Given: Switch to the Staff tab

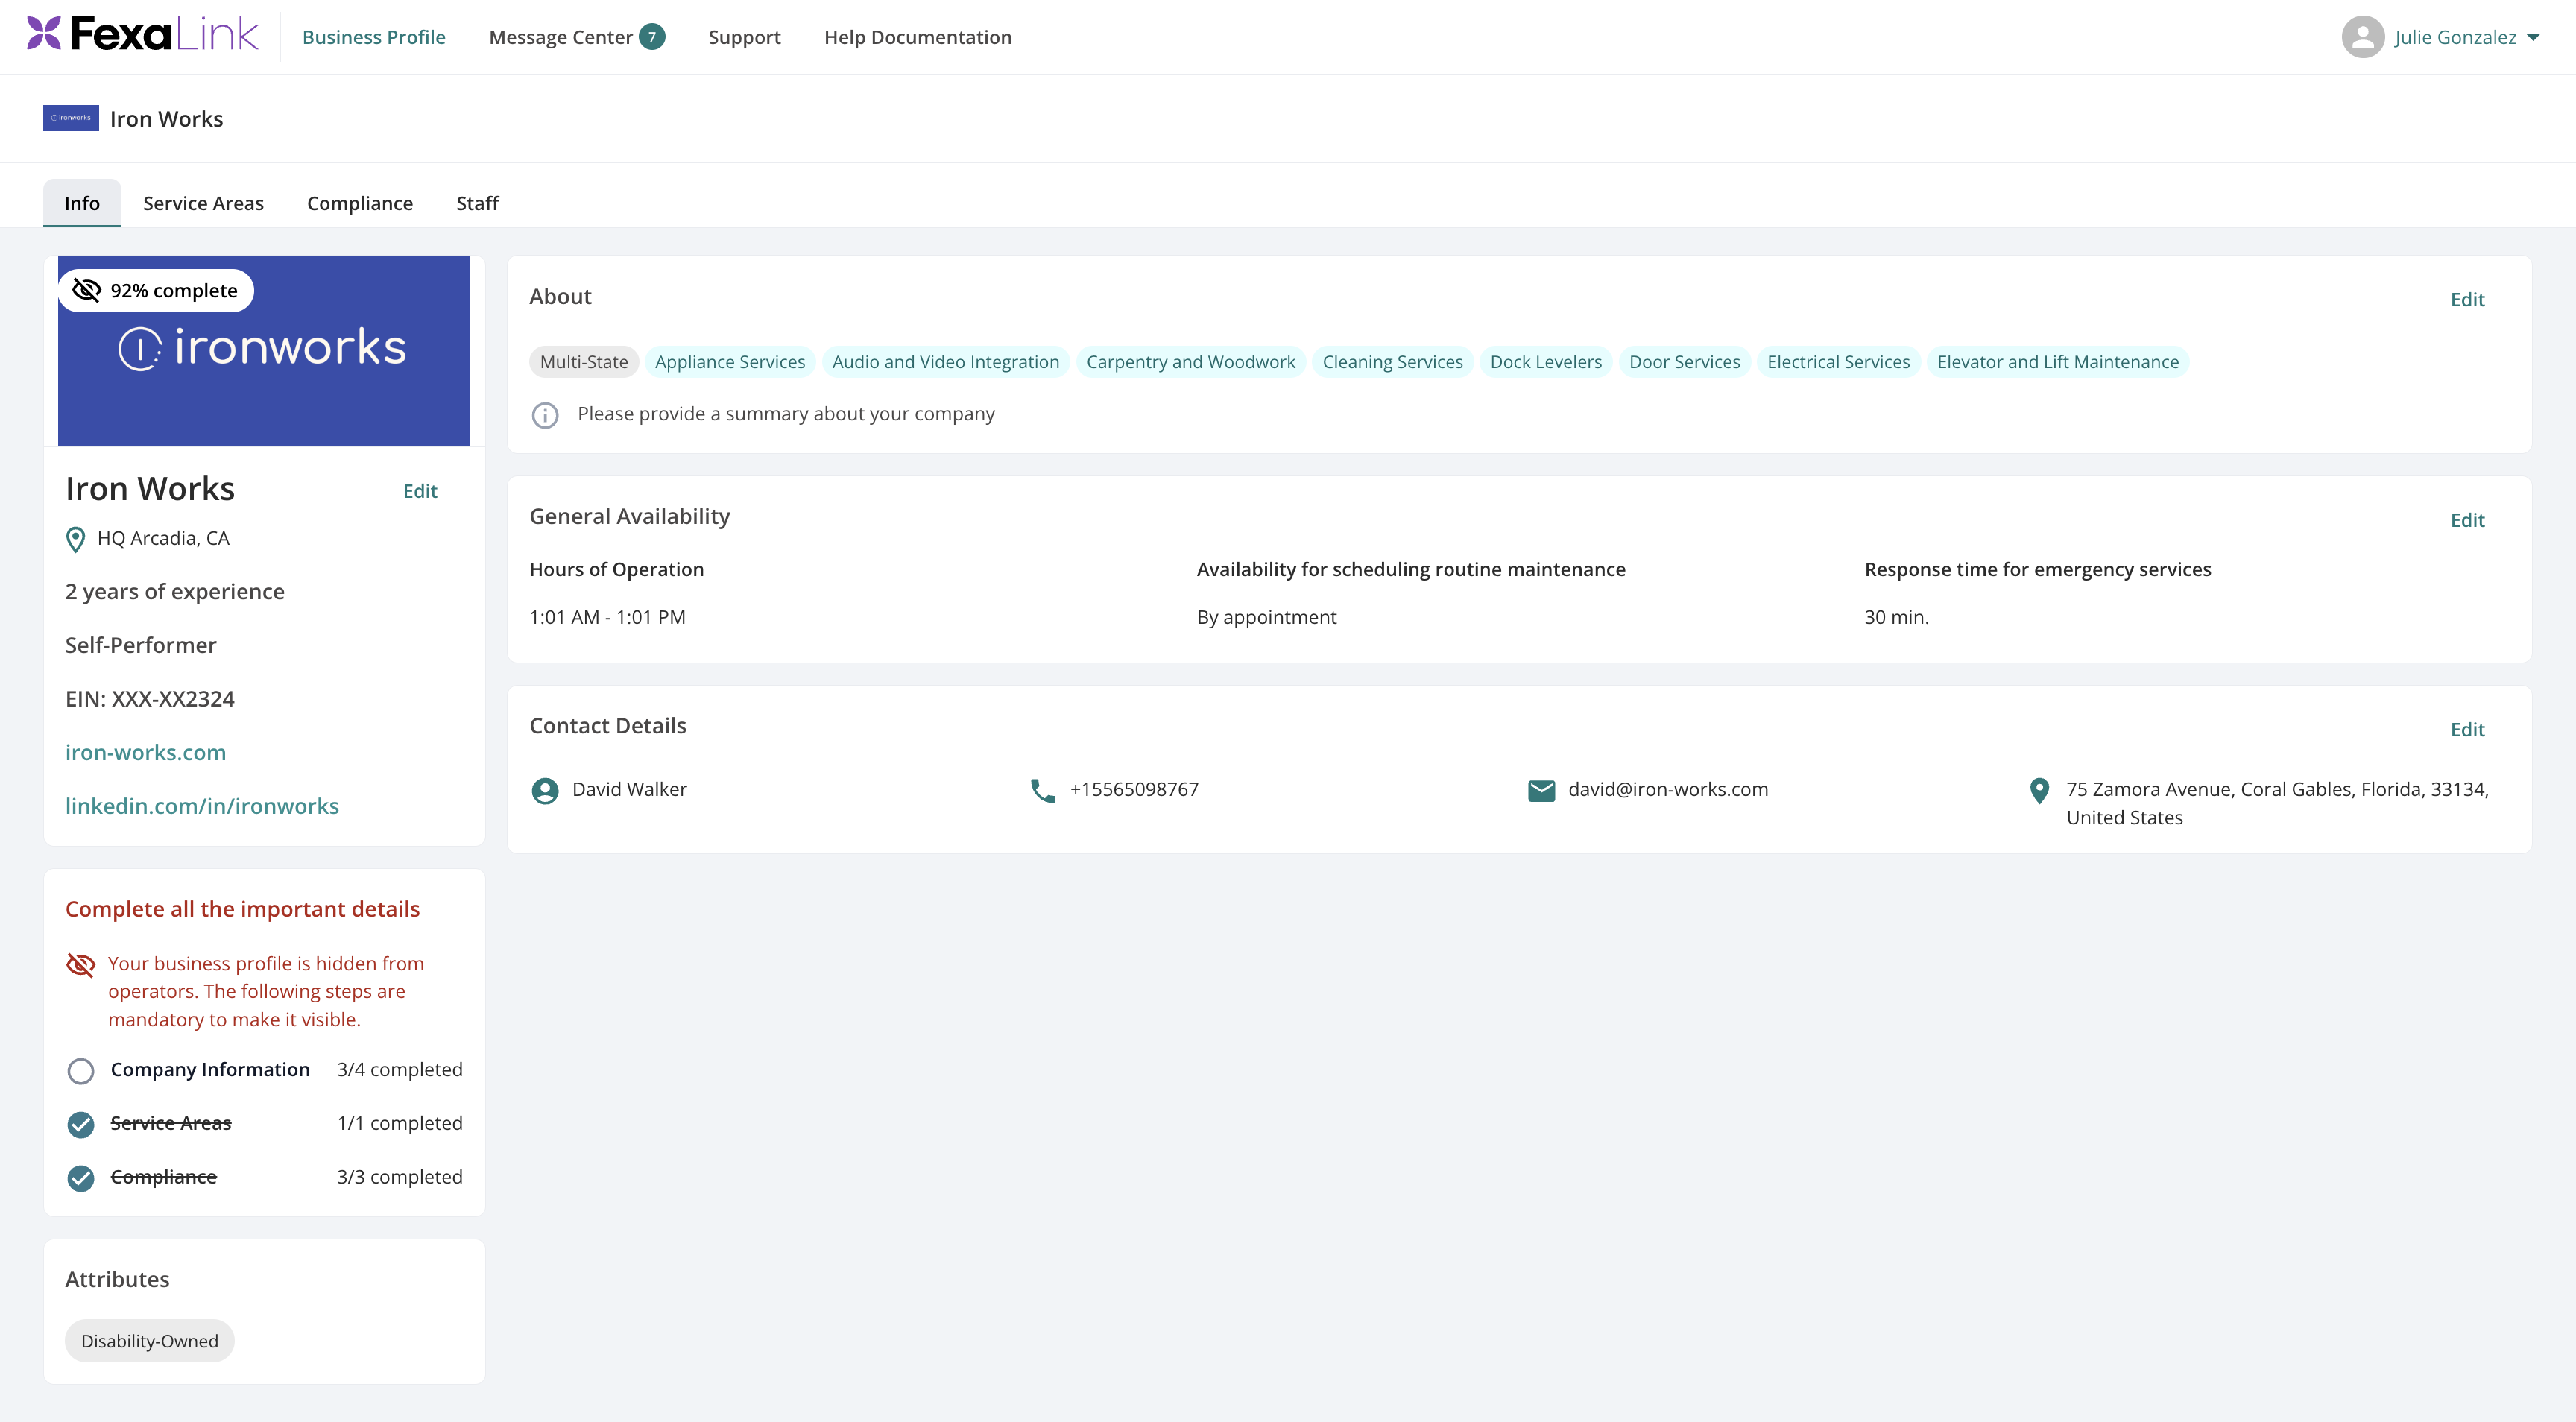Looking at the screenshot, I should (477, 203).
